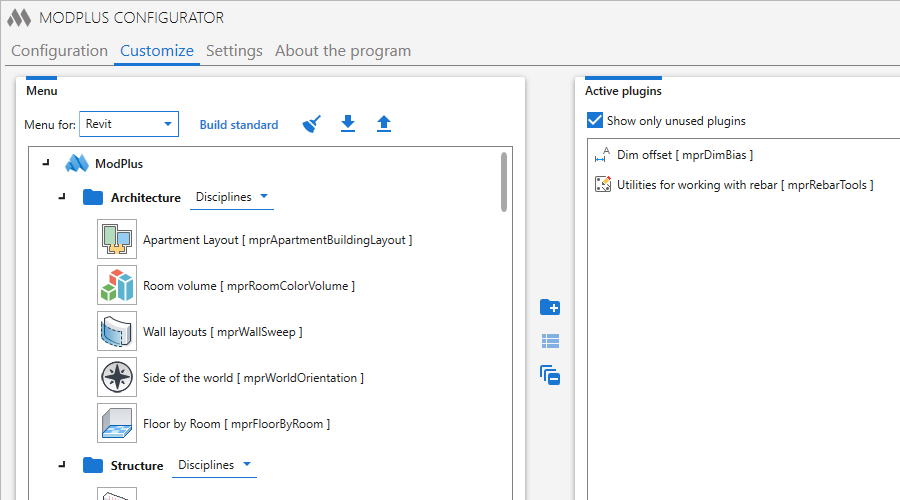Screen dimensions: 900x500
Task: Click the rebar utilities plugin icon
Action: [x=603, y=184]
